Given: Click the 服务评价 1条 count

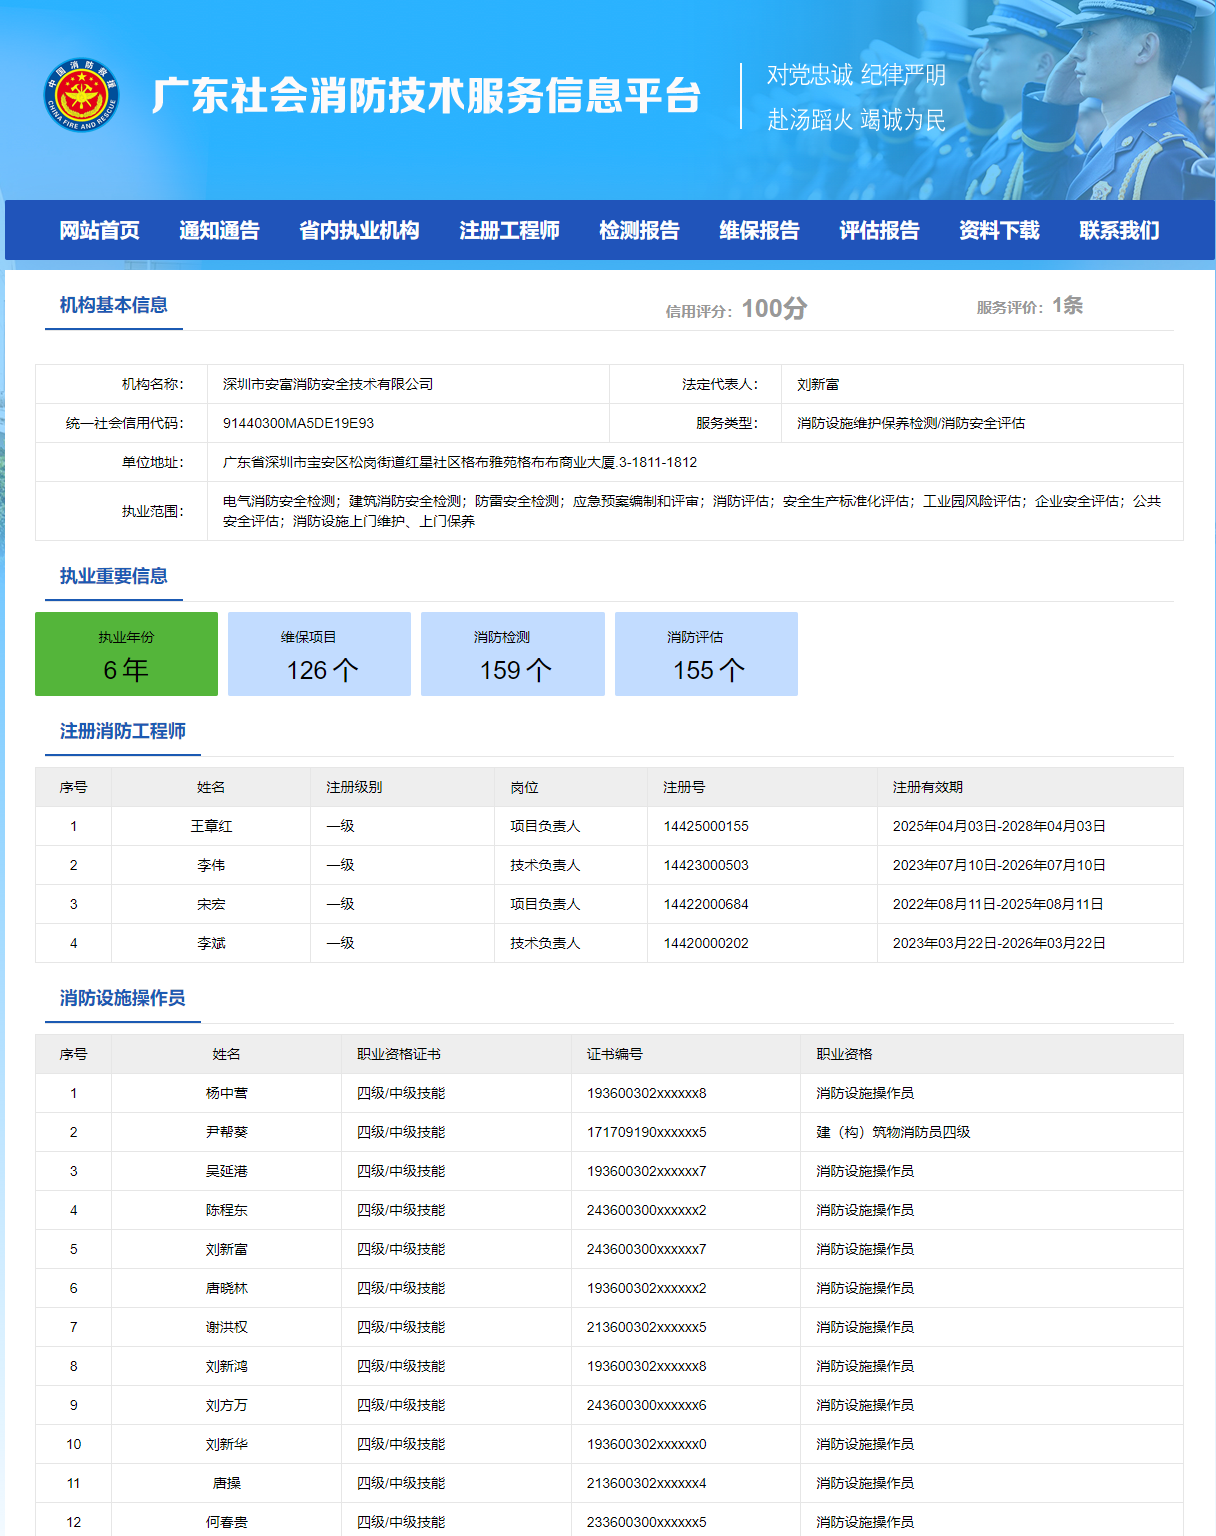Looking at the screenshot, I should coord(1066,306).
